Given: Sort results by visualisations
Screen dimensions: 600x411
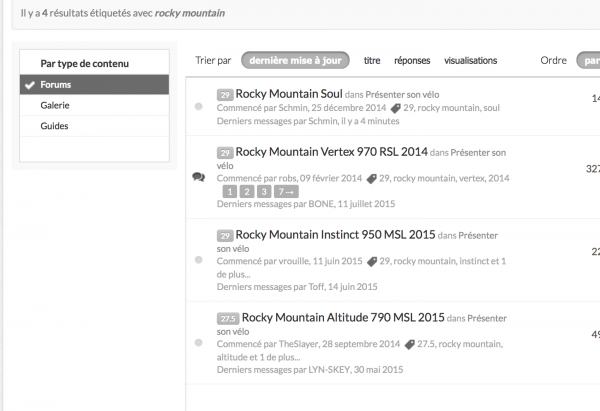Looking at the screenshot, I should pyautogui.click(x=470, y=60).
